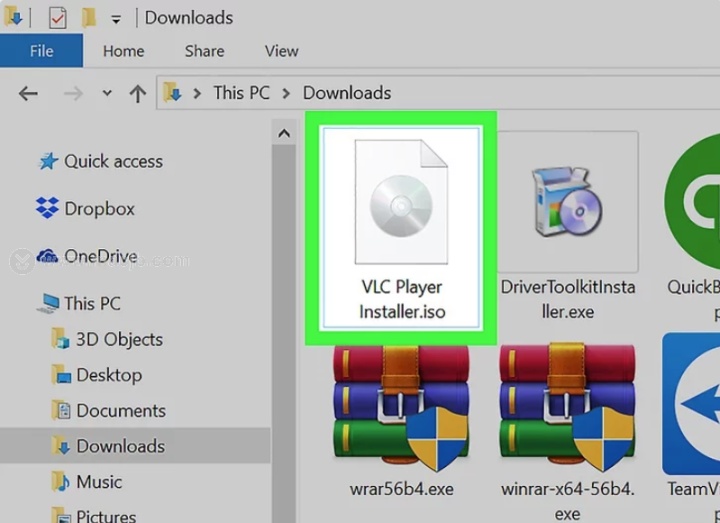Click the Dropbox logo icon
The width and height of the screenshot is (720, 523).
coord(47,208)
